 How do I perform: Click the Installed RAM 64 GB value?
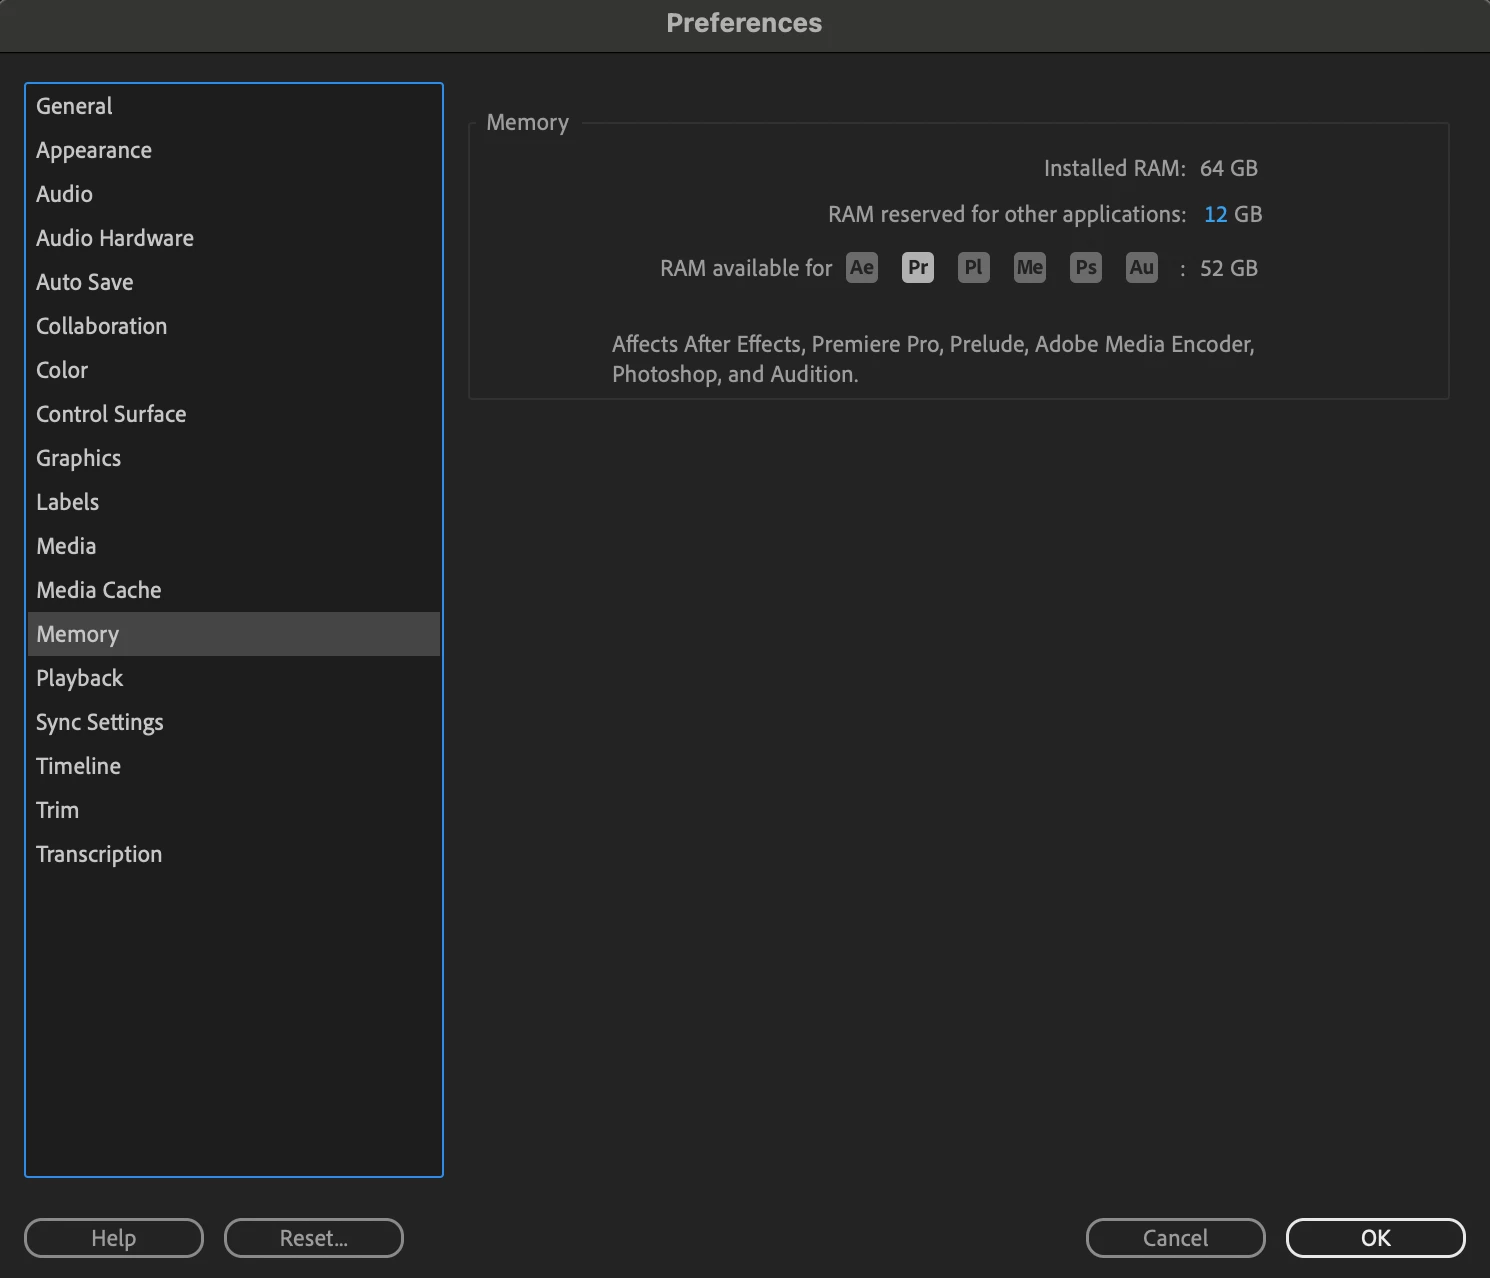pyautogui.click(x=1229, y=168)
